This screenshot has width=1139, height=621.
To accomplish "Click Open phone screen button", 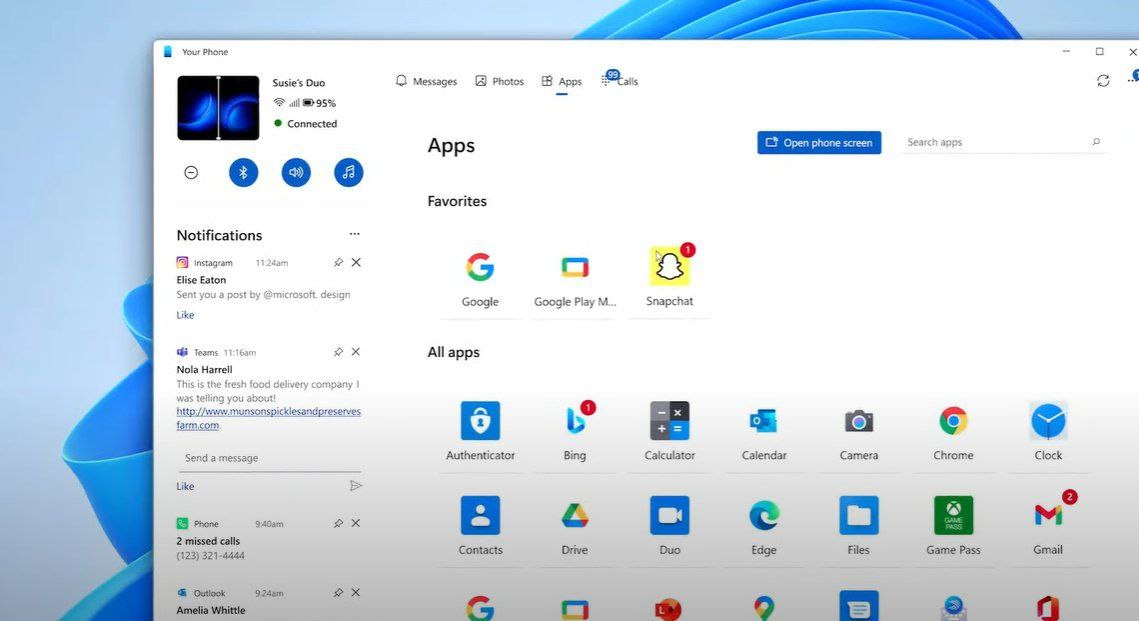I will coord(819,142).
